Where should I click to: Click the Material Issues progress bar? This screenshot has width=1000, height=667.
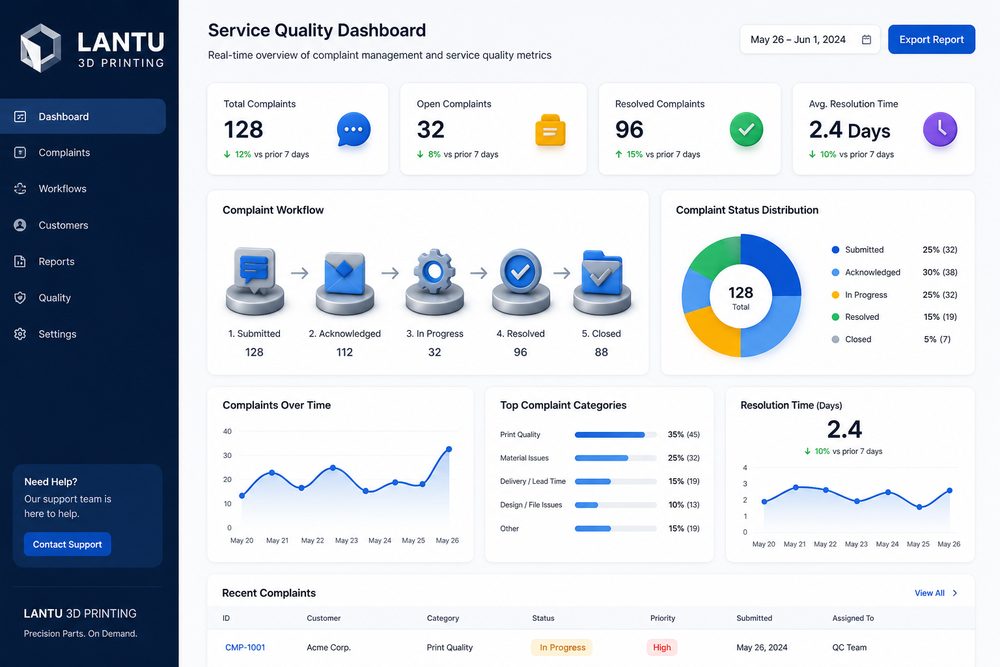615,458
